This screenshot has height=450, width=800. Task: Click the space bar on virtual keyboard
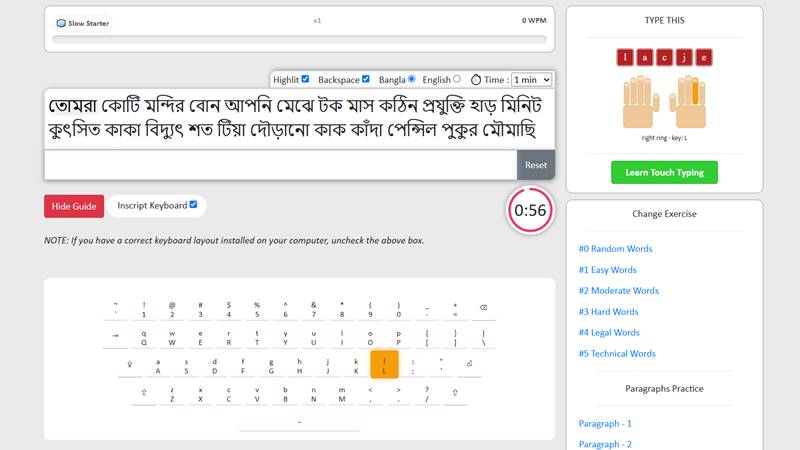(x=299, y=422)
